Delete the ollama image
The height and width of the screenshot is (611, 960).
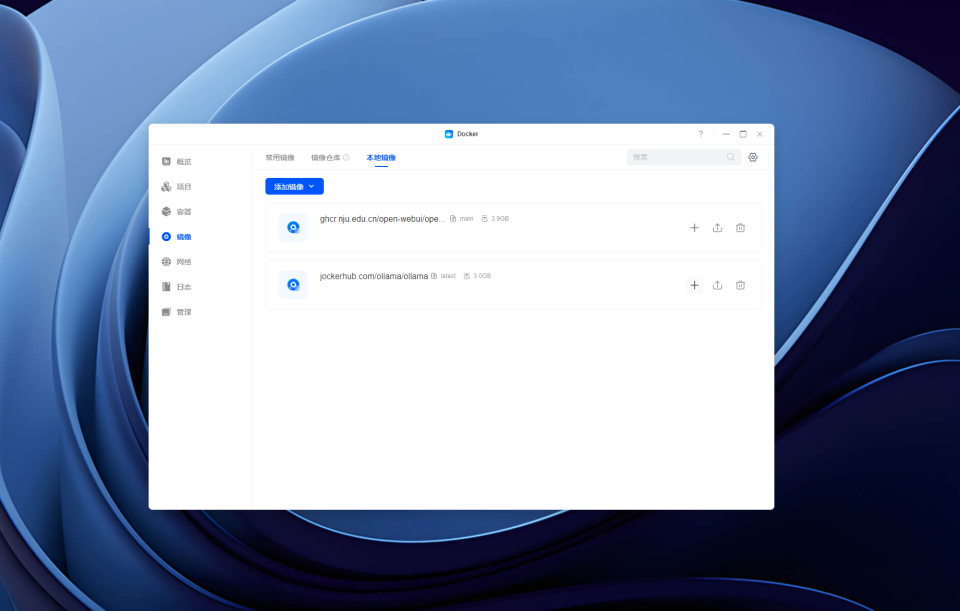[740, 285]
